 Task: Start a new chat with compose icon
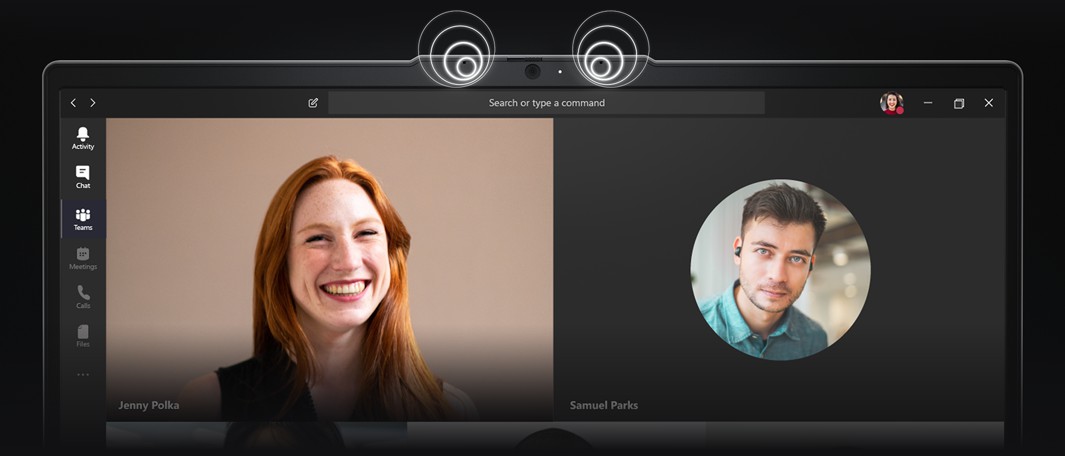tap(313, 103)
